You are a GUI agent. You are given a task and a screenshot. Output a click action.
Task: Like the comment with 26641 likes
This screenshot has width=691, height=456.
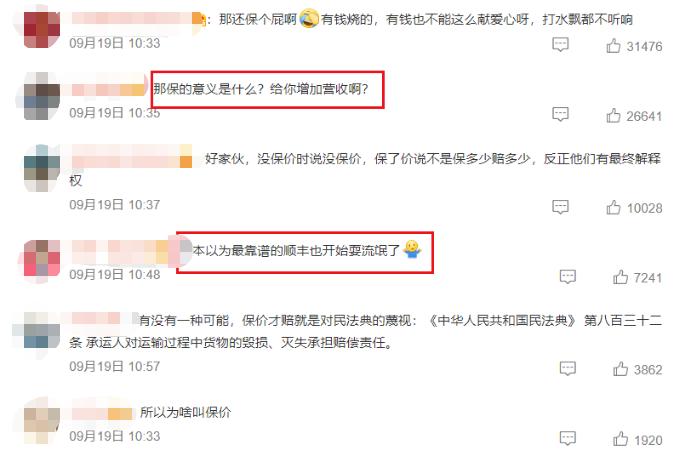(613, 115)
